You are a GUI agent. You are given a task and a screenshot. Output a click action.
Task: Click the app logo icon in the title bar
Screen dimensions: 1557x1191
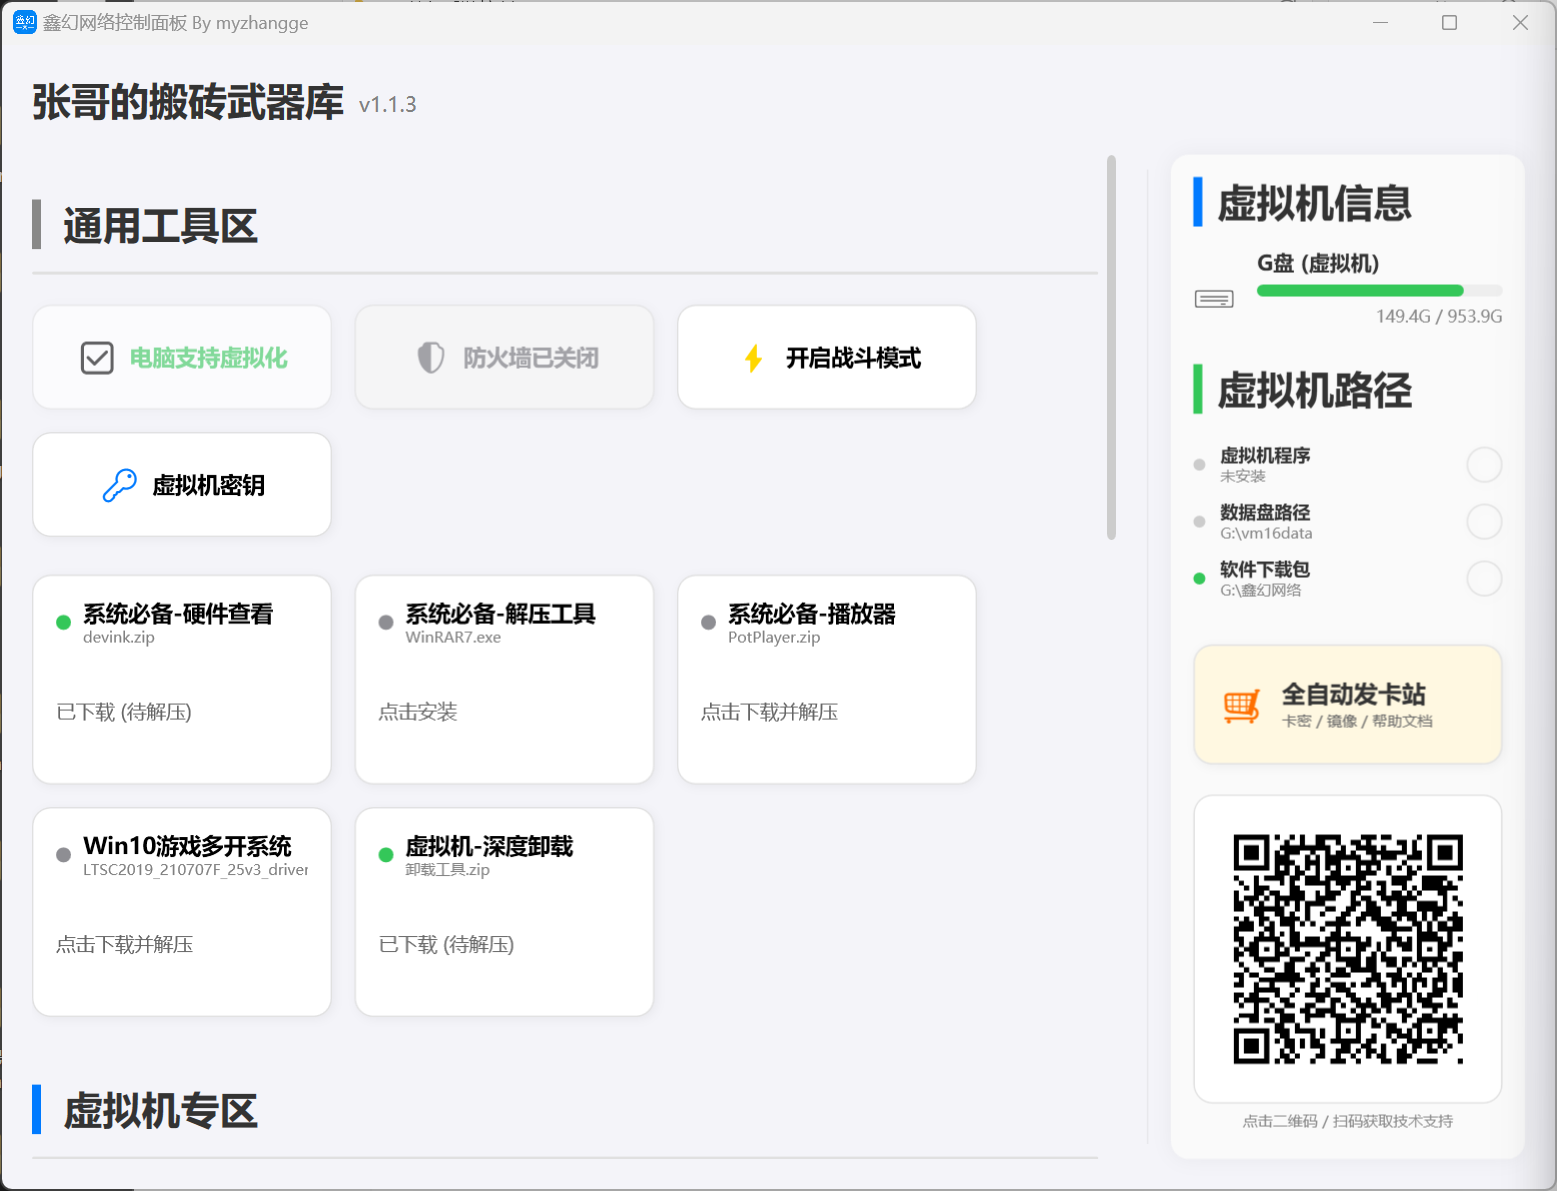(24, 22)
